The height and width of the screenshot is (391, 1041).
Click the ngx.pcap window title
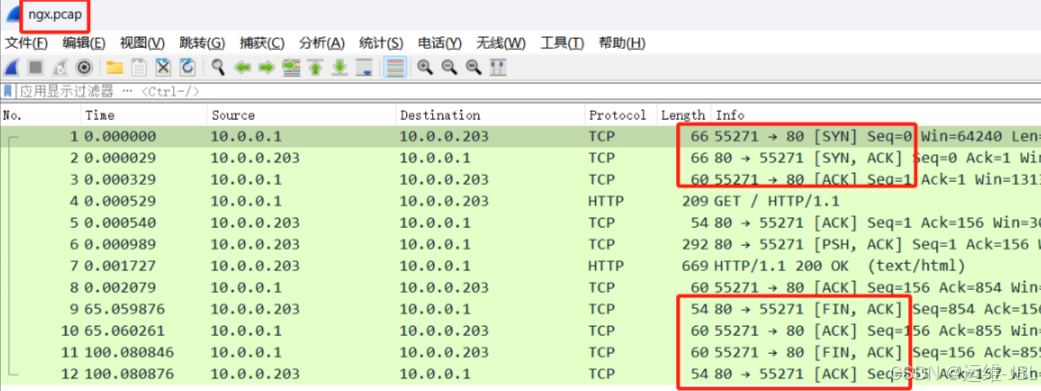(56, 16)
